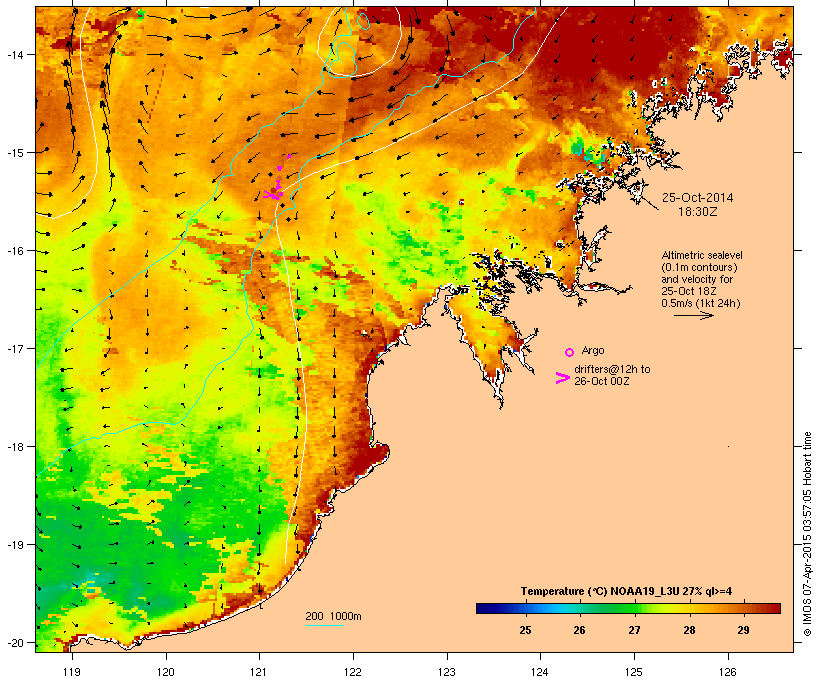Click the colorbar tick label 28
Viewport: 820px width, 680px height.
click(689, 630)
